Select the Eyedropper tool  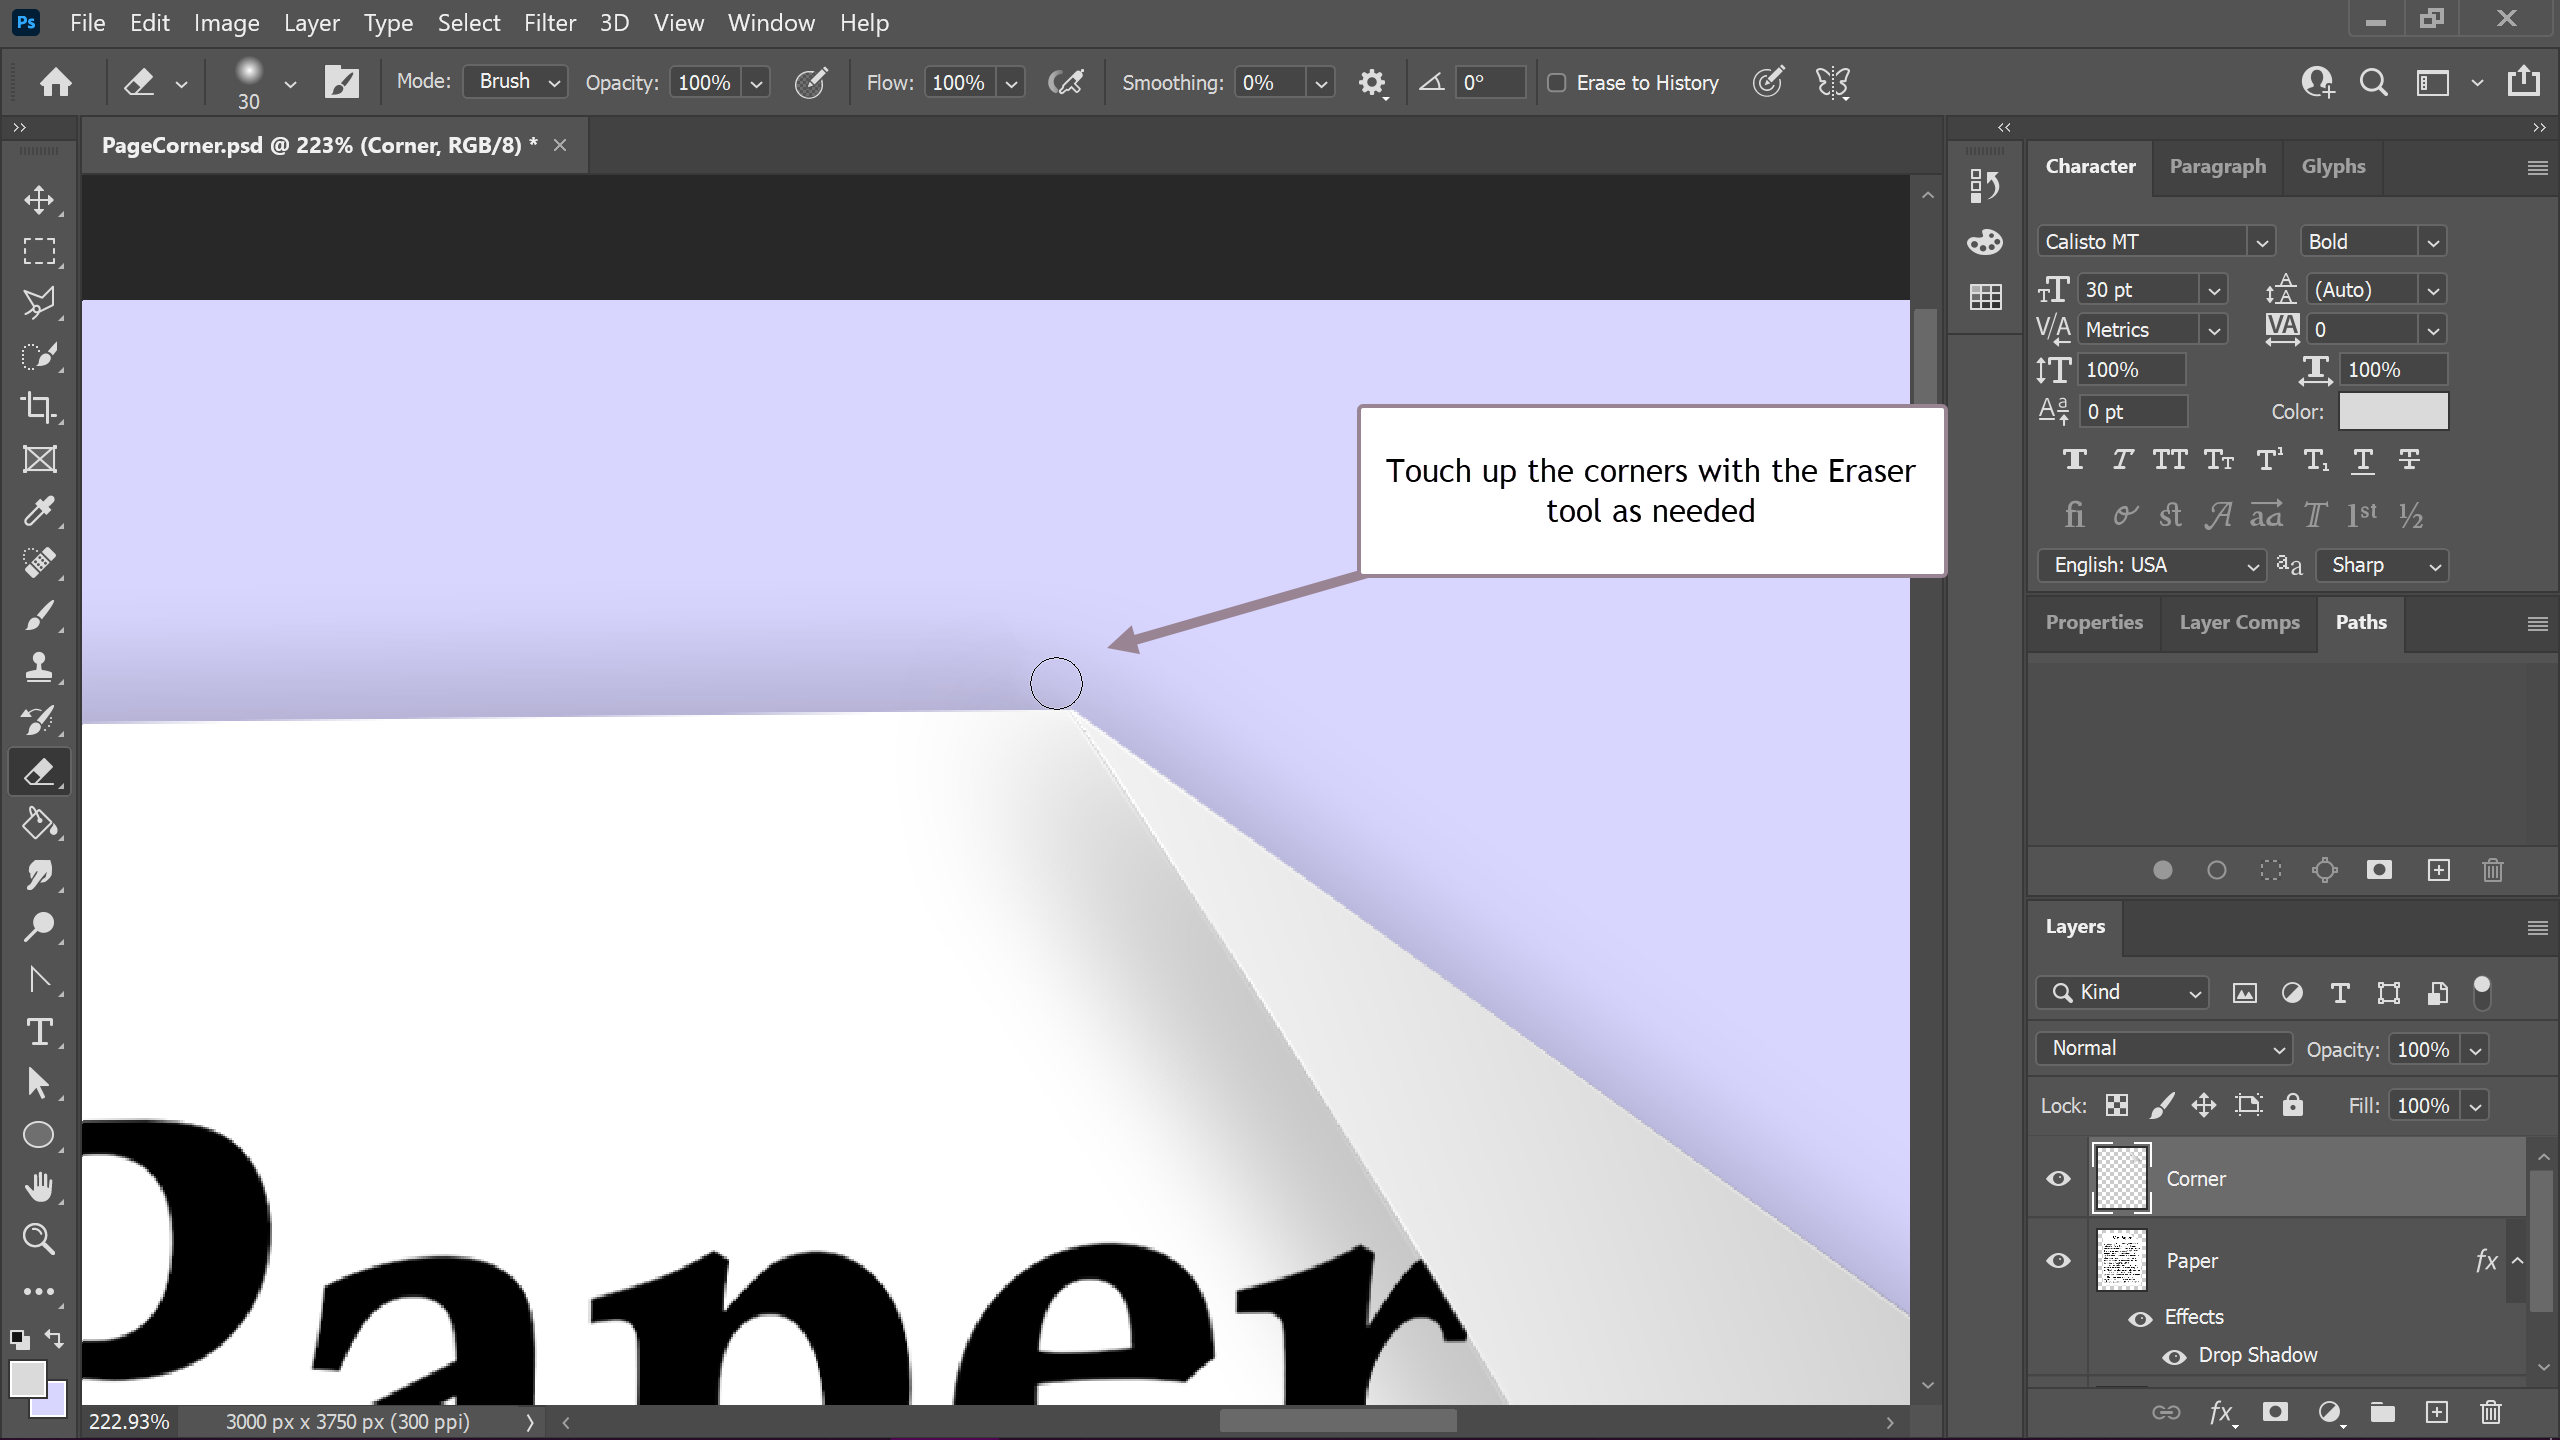tap(40, 511)
